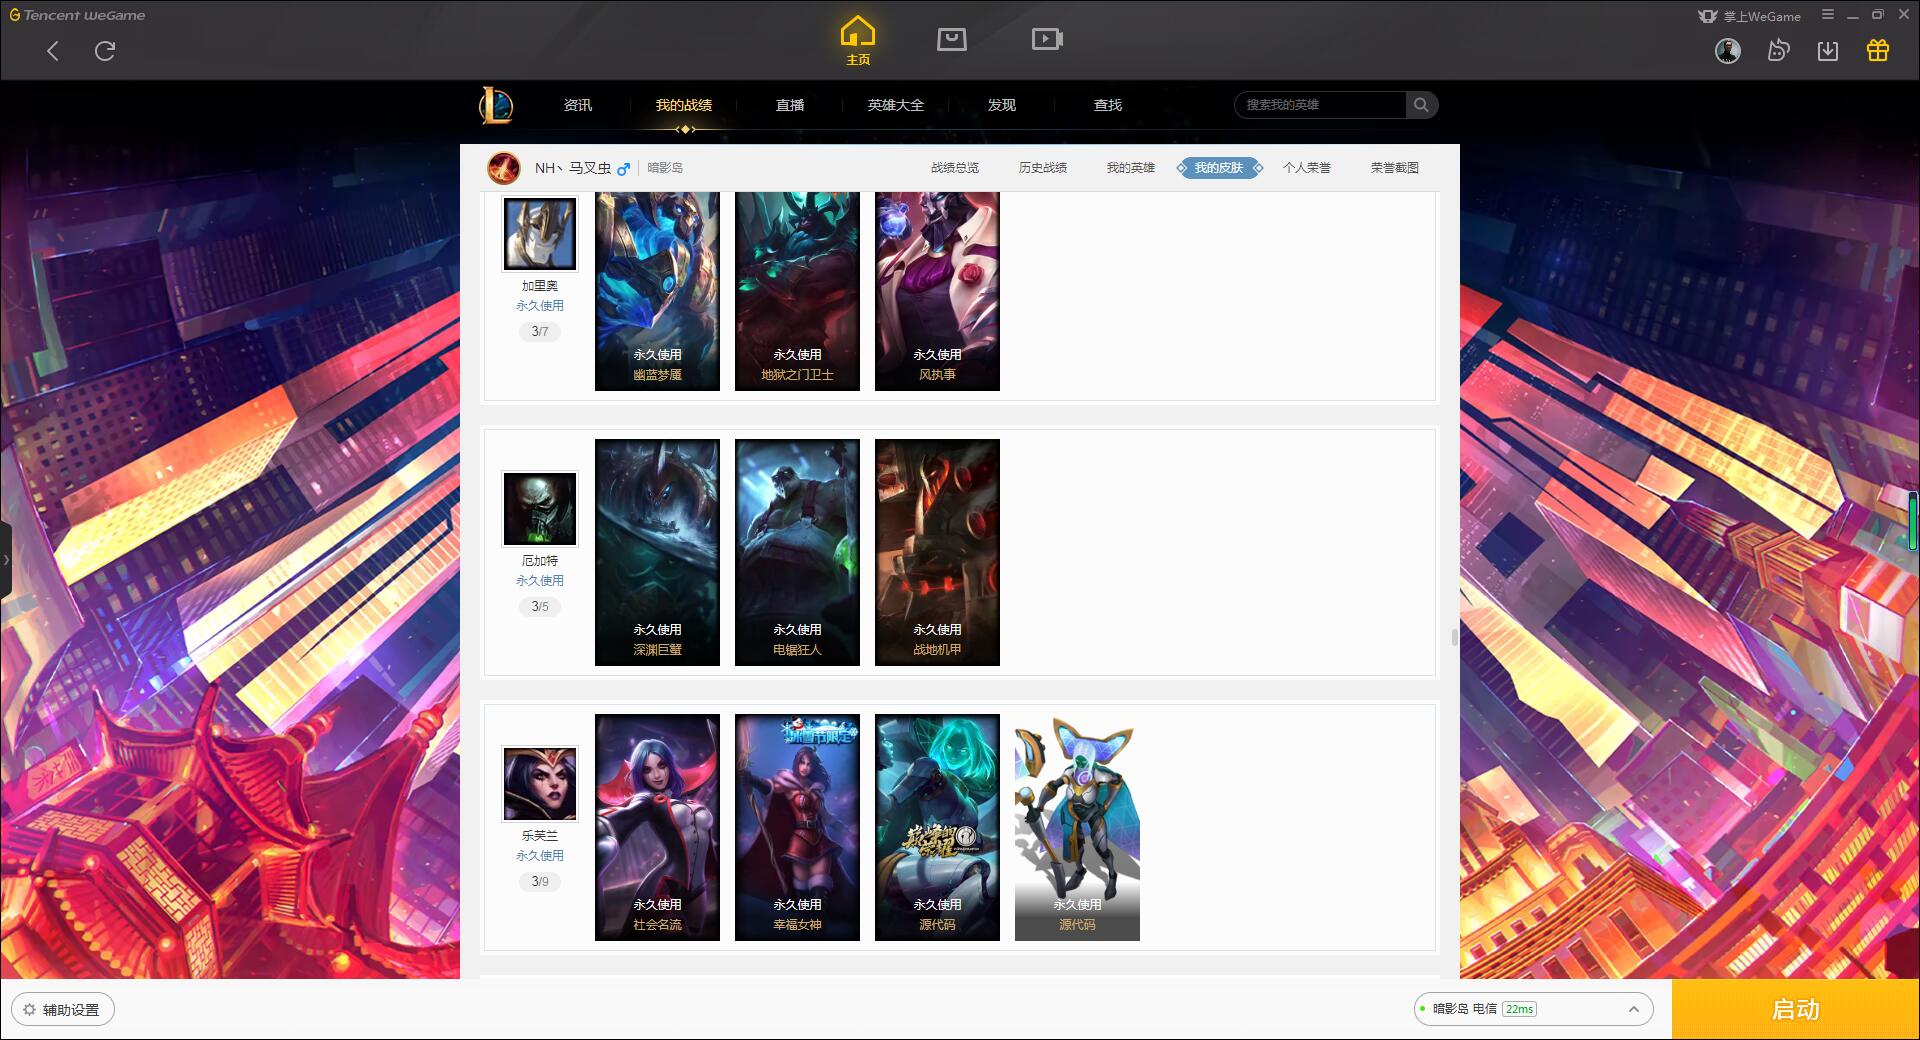1920x1040 pixels.
Task: Click the 3/9 skin count for 乐芙兰
Action: pos(540,882)
